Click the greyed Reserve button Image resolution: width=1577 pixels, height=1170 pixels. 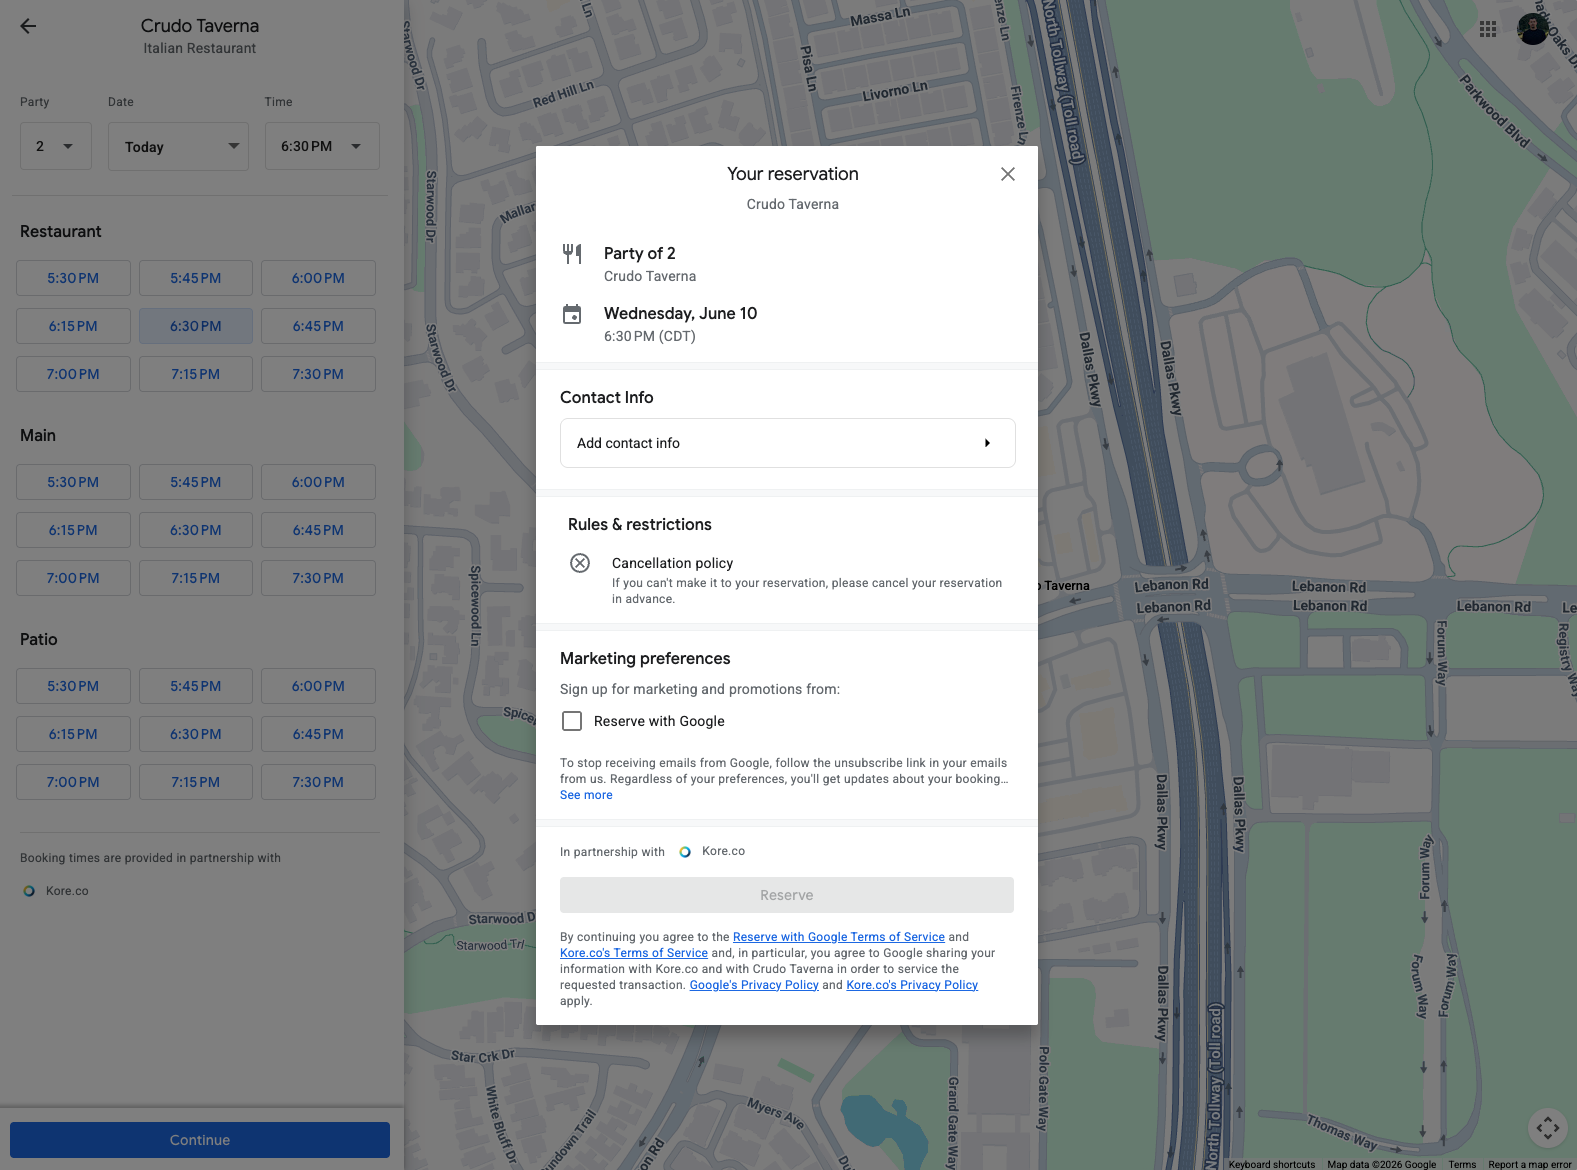(x=787, y=895)
